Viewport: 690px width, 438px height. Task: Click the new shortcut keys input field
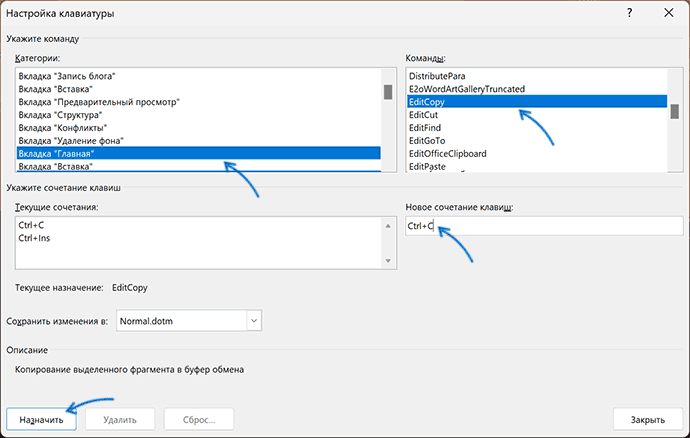(x=544, y=226)
